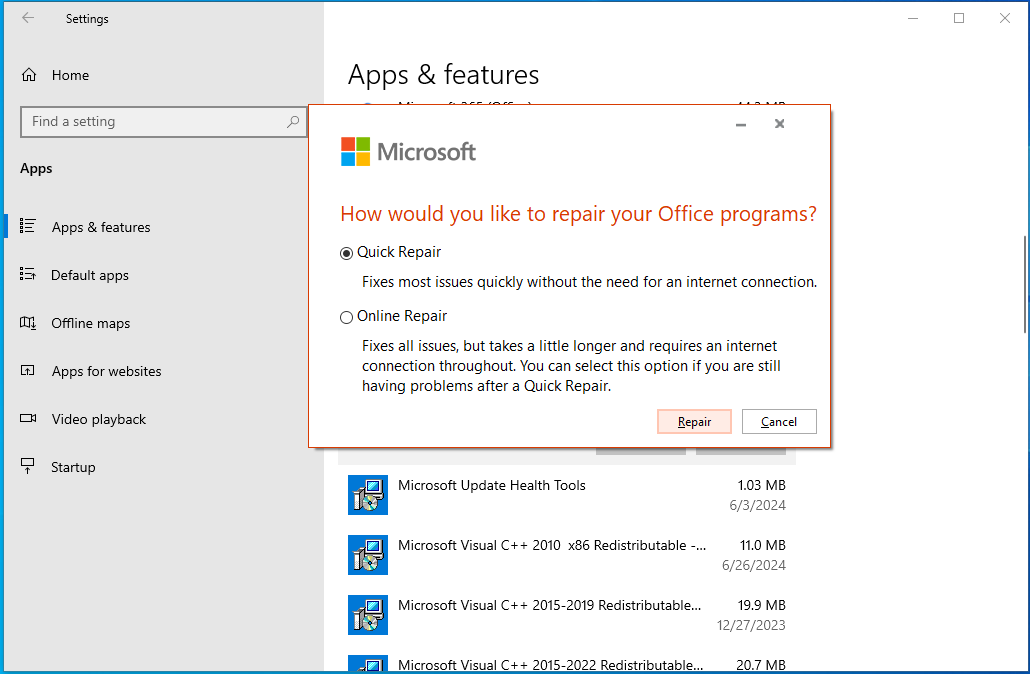Go back with the Settings arrow

click(x=28, y=18)
